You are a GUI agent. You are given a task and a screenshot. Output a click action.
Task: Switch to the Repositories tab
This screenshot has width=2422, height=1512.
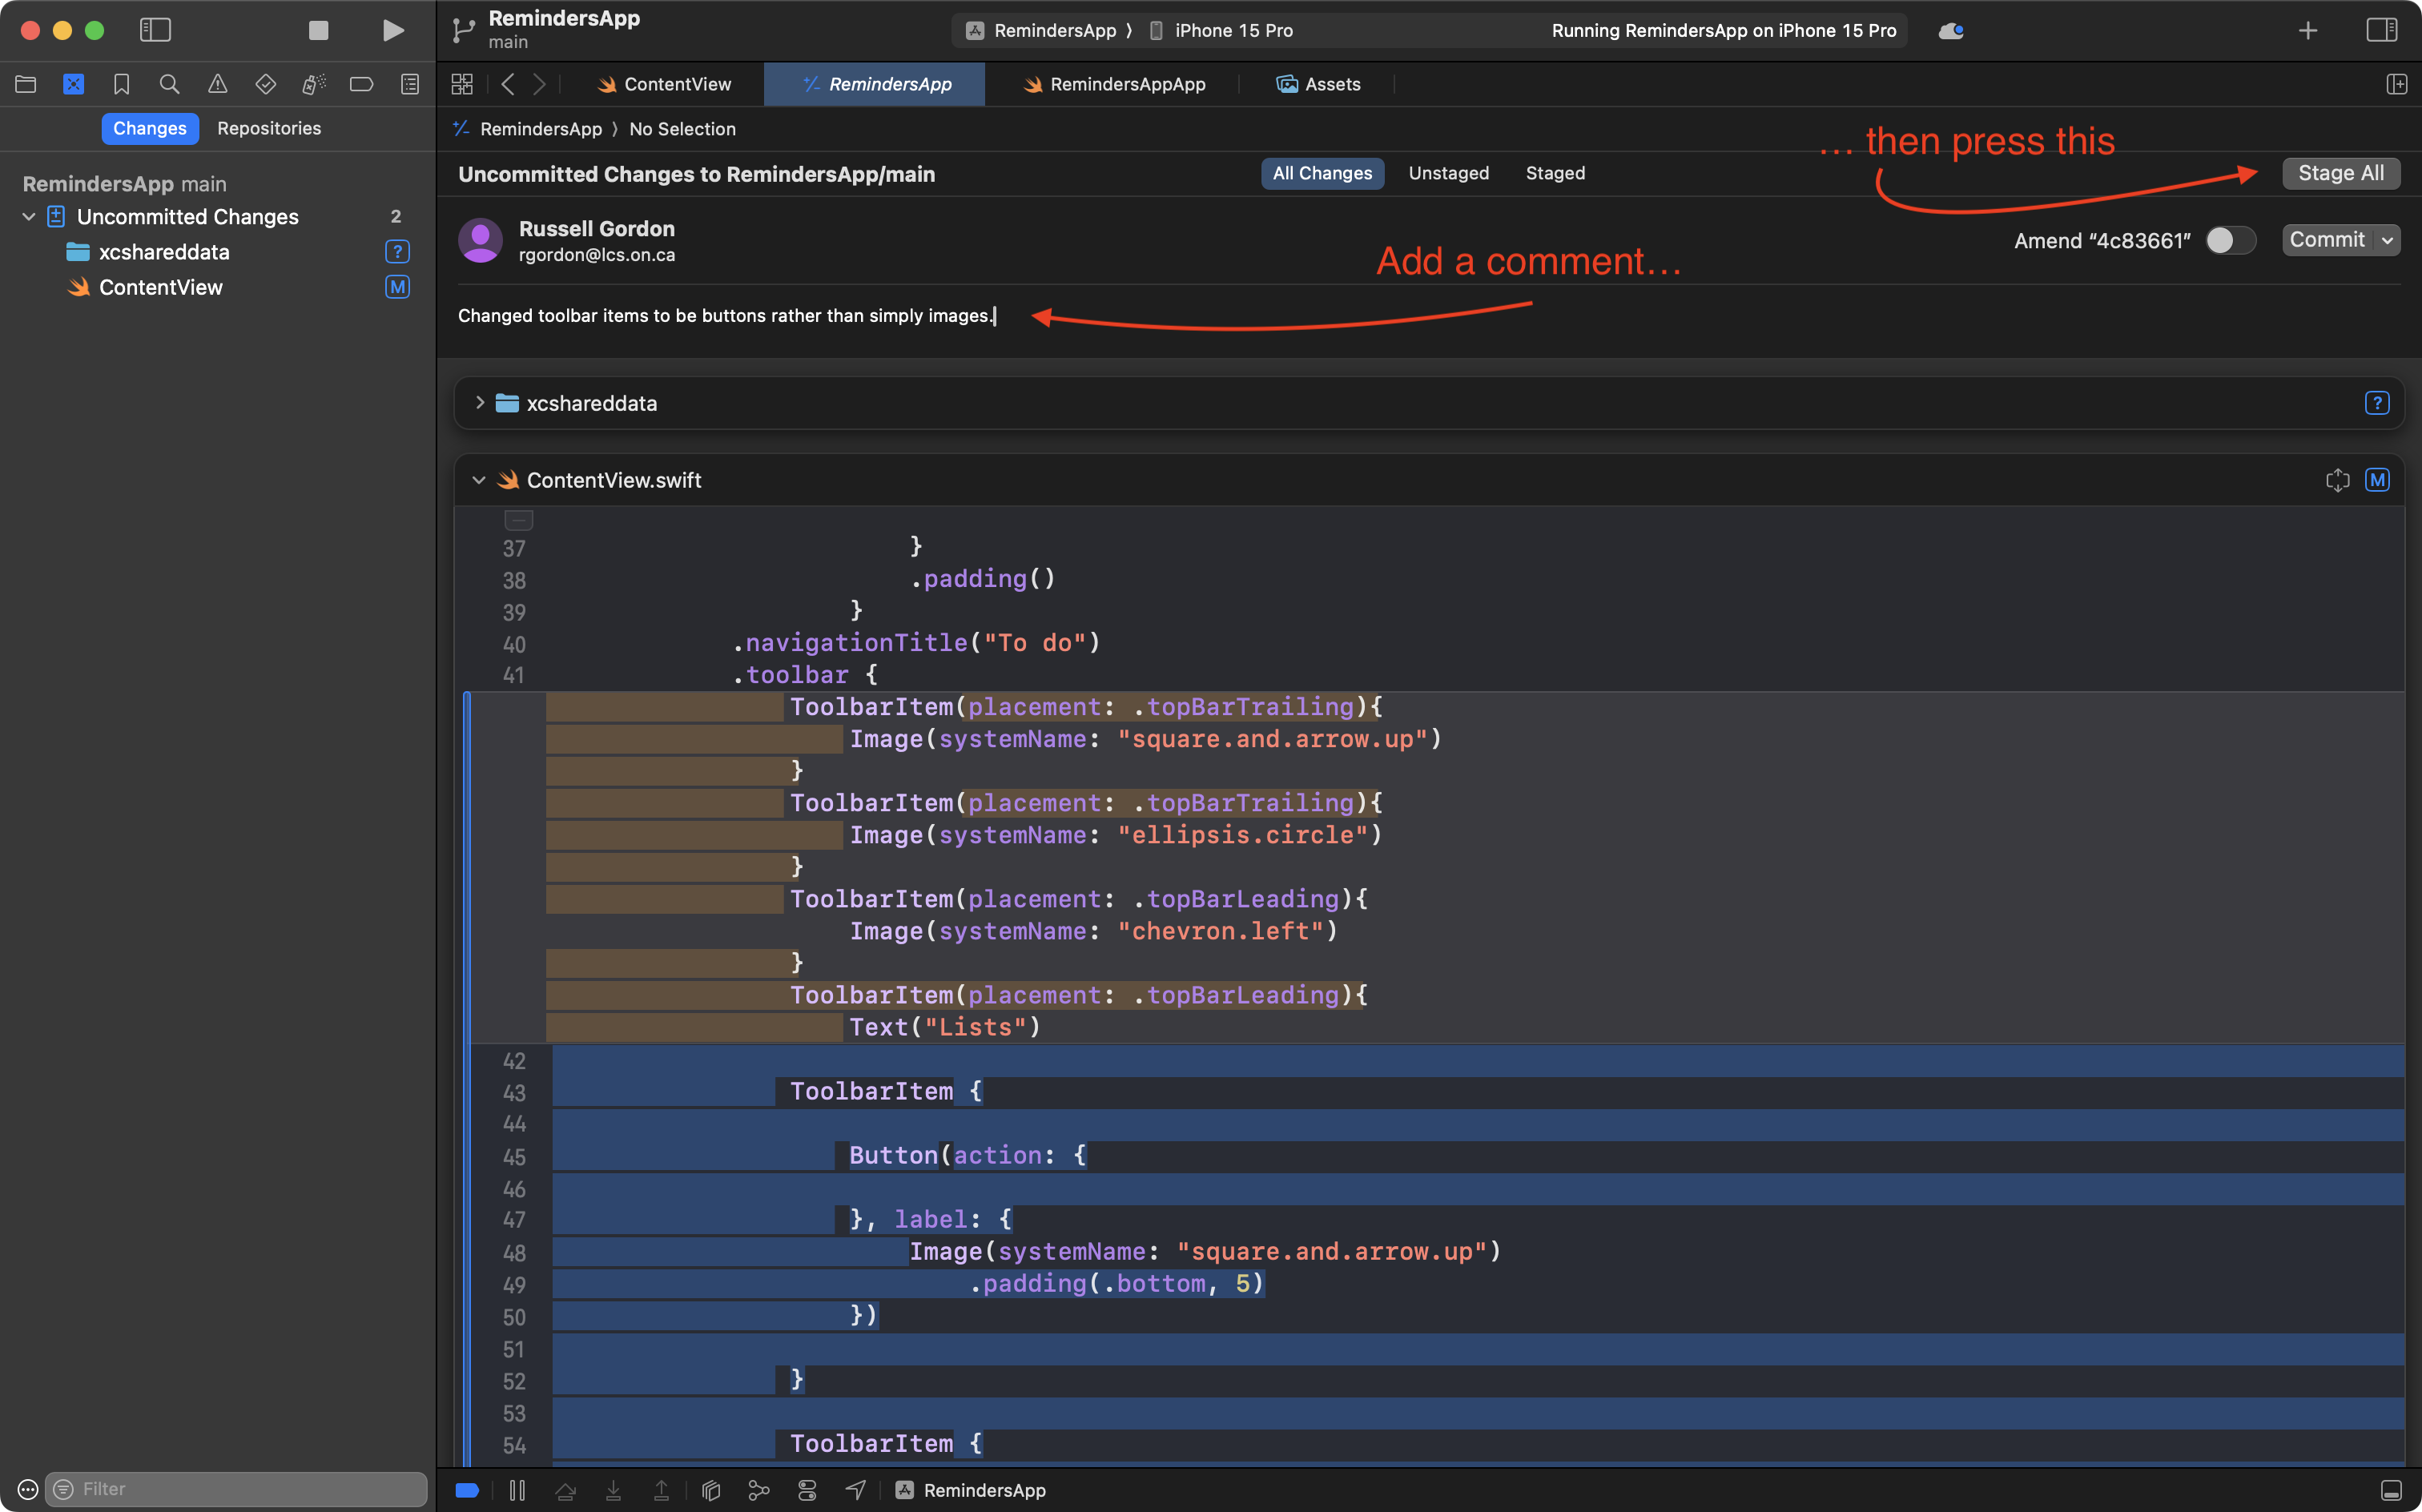(x=269, y=128)
